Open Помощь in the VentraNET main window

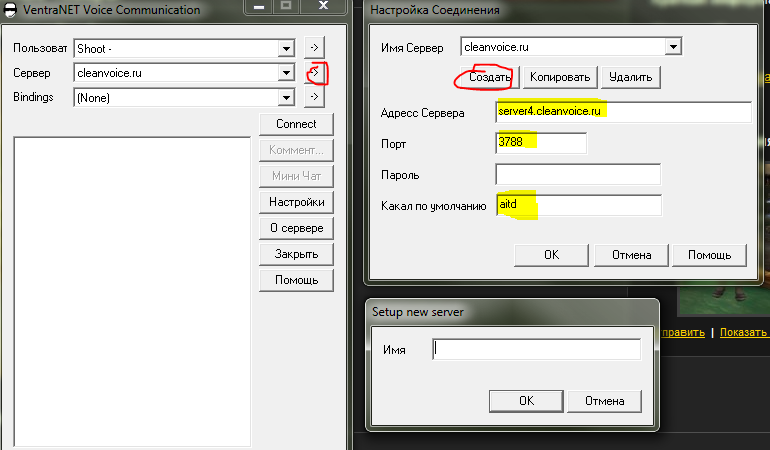(296, 280)
